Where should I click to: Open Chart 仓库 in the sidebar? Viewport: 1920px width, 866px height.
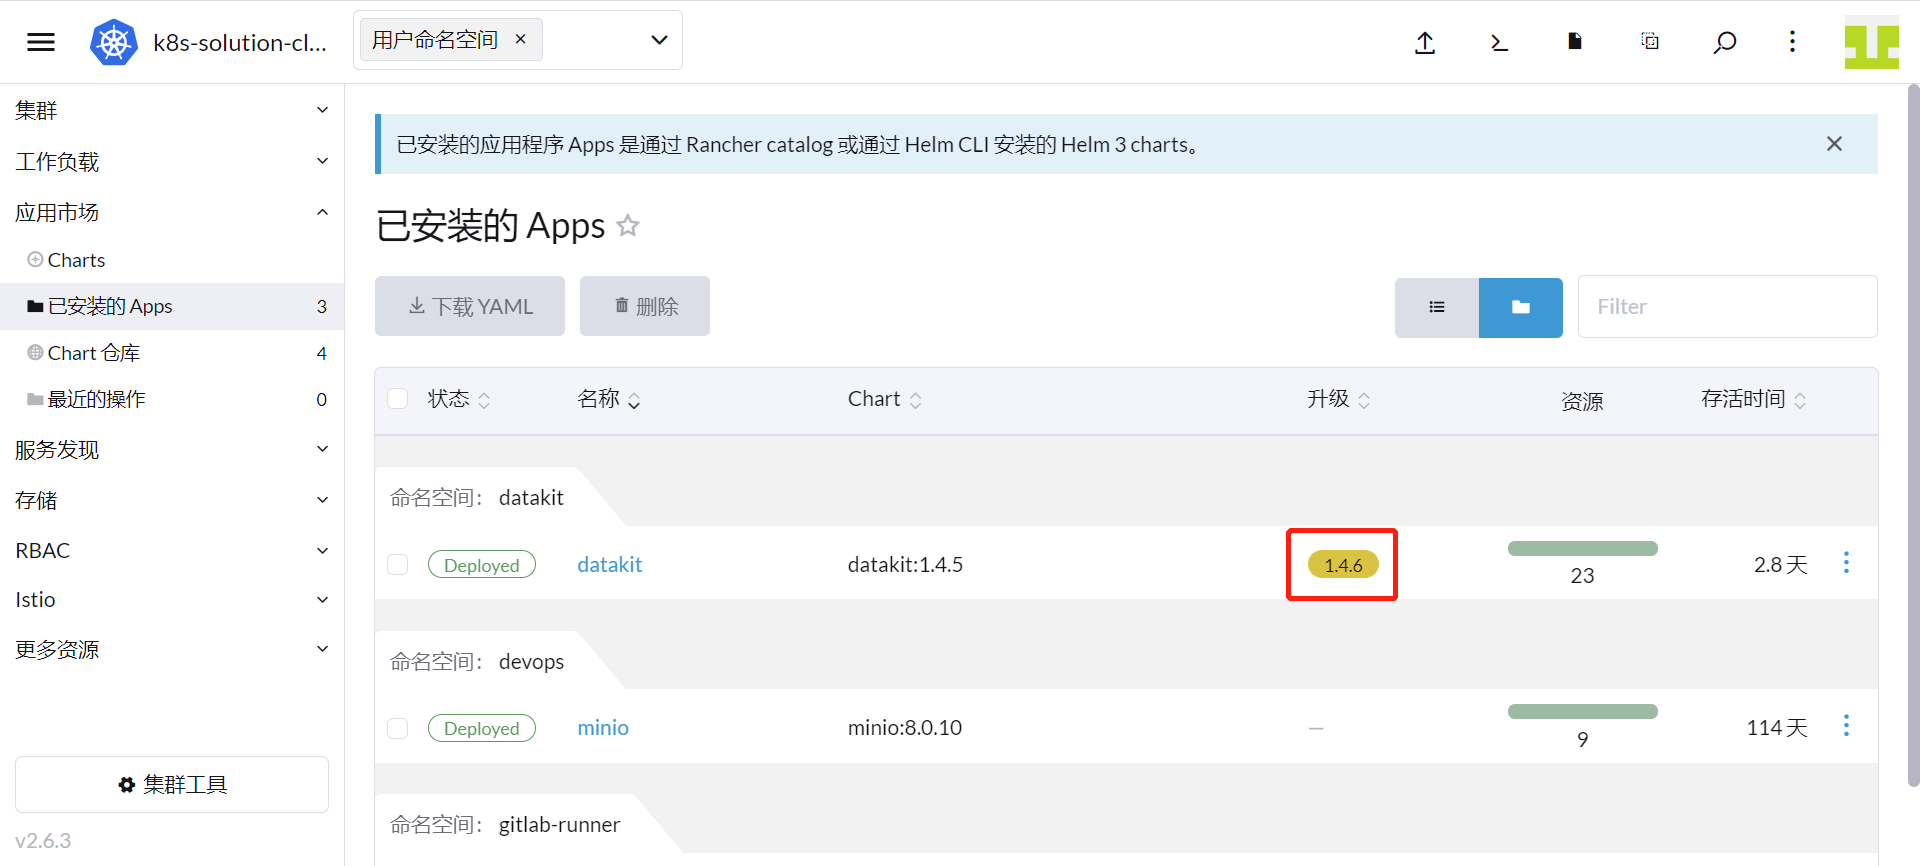point(172,353)
